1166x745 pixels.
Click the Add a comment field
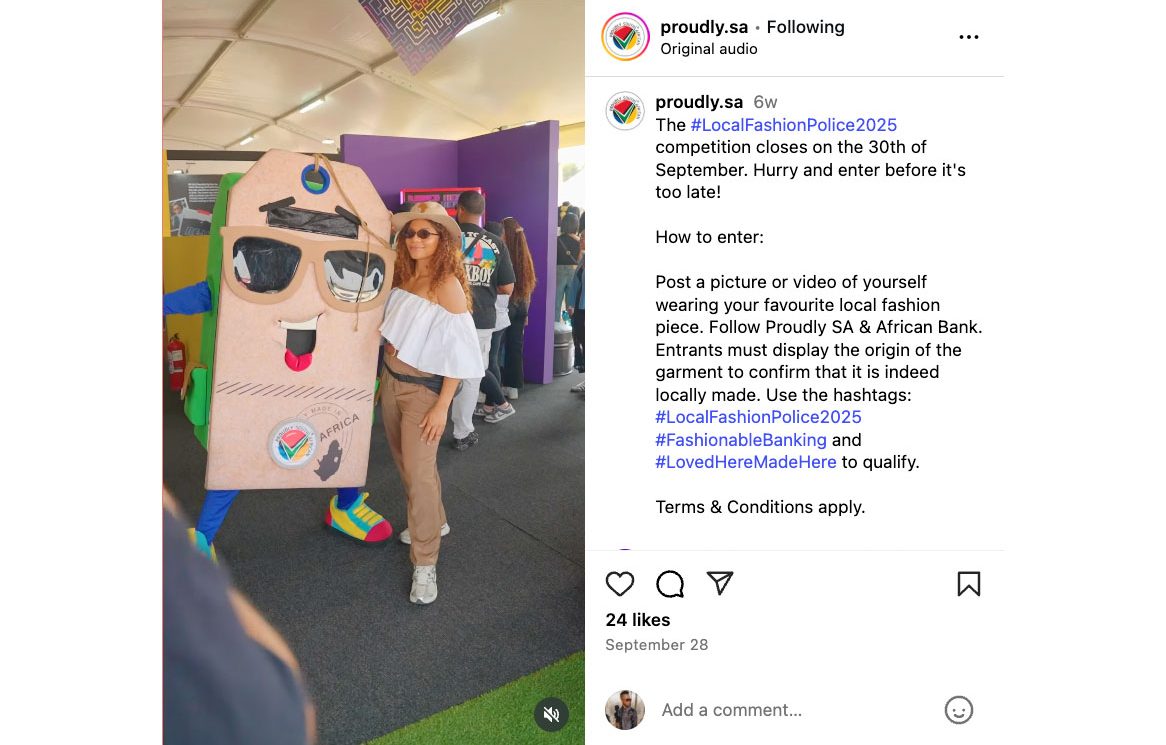point(796,710)
